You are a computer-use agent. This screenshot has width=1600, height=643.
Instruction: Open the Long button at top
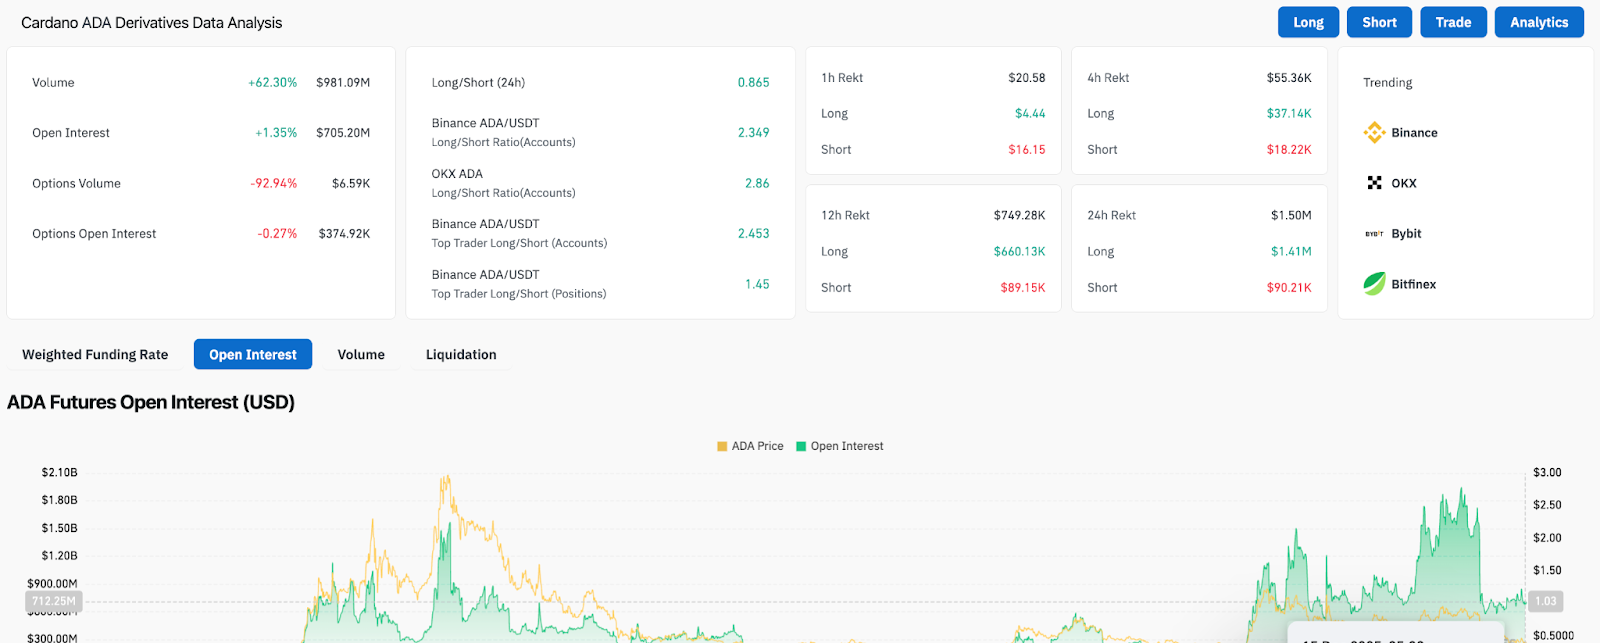(1308, 22)
